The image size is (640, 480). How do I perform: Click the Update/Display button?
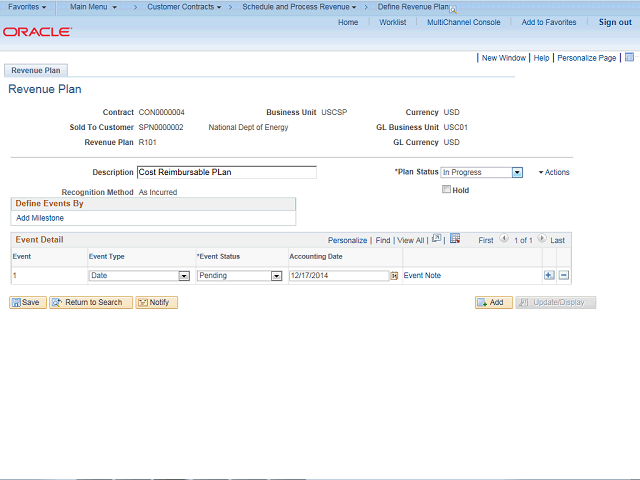pyautogui.click(x=556, y=302)
